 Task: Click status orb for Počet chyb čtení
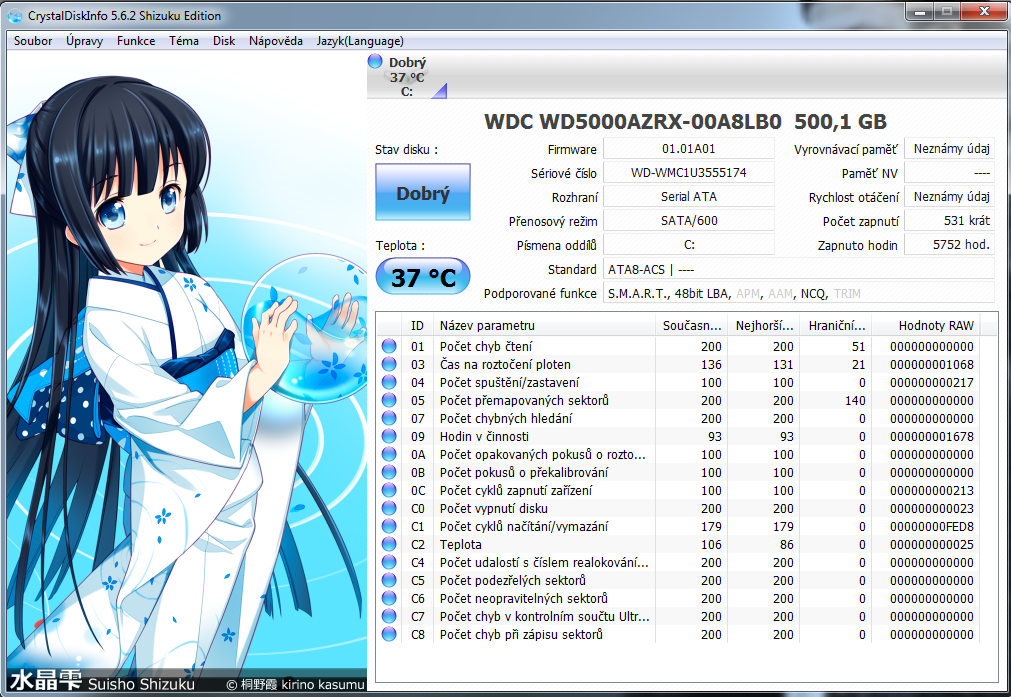[x=389, y=346]
